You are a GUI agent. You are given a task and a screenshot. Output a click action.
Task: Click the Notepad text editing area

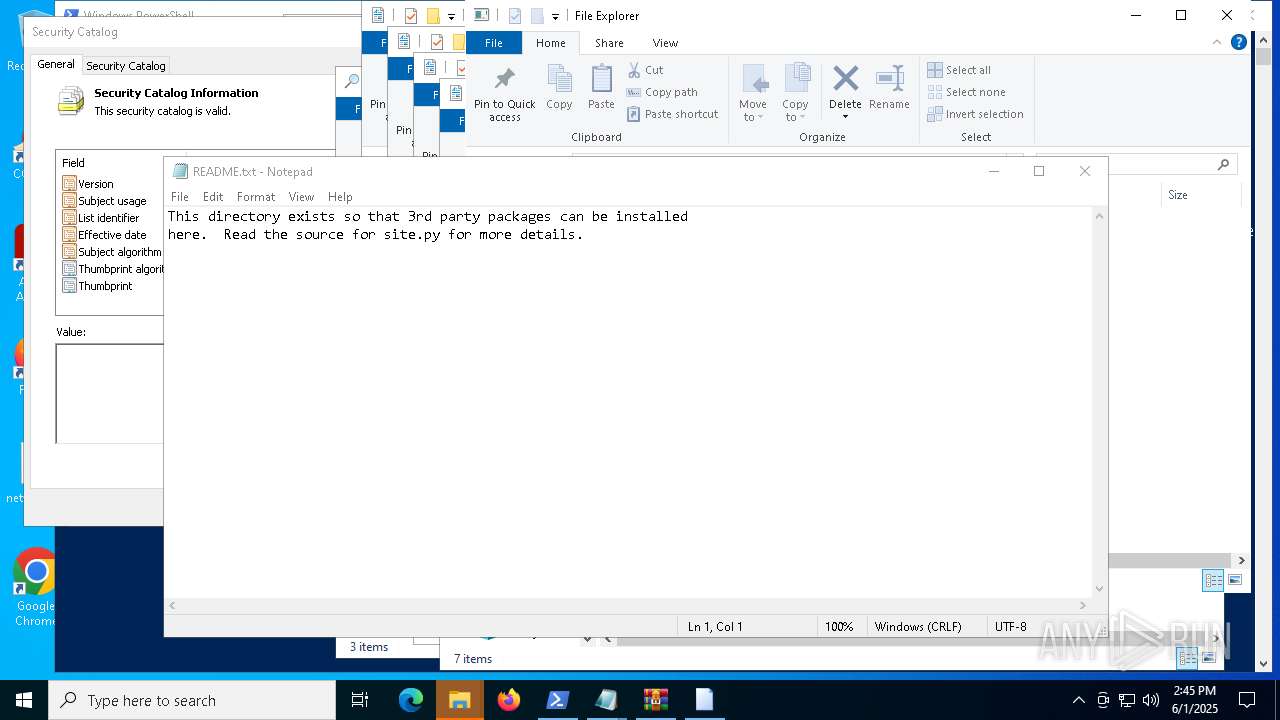coord(629,400)
